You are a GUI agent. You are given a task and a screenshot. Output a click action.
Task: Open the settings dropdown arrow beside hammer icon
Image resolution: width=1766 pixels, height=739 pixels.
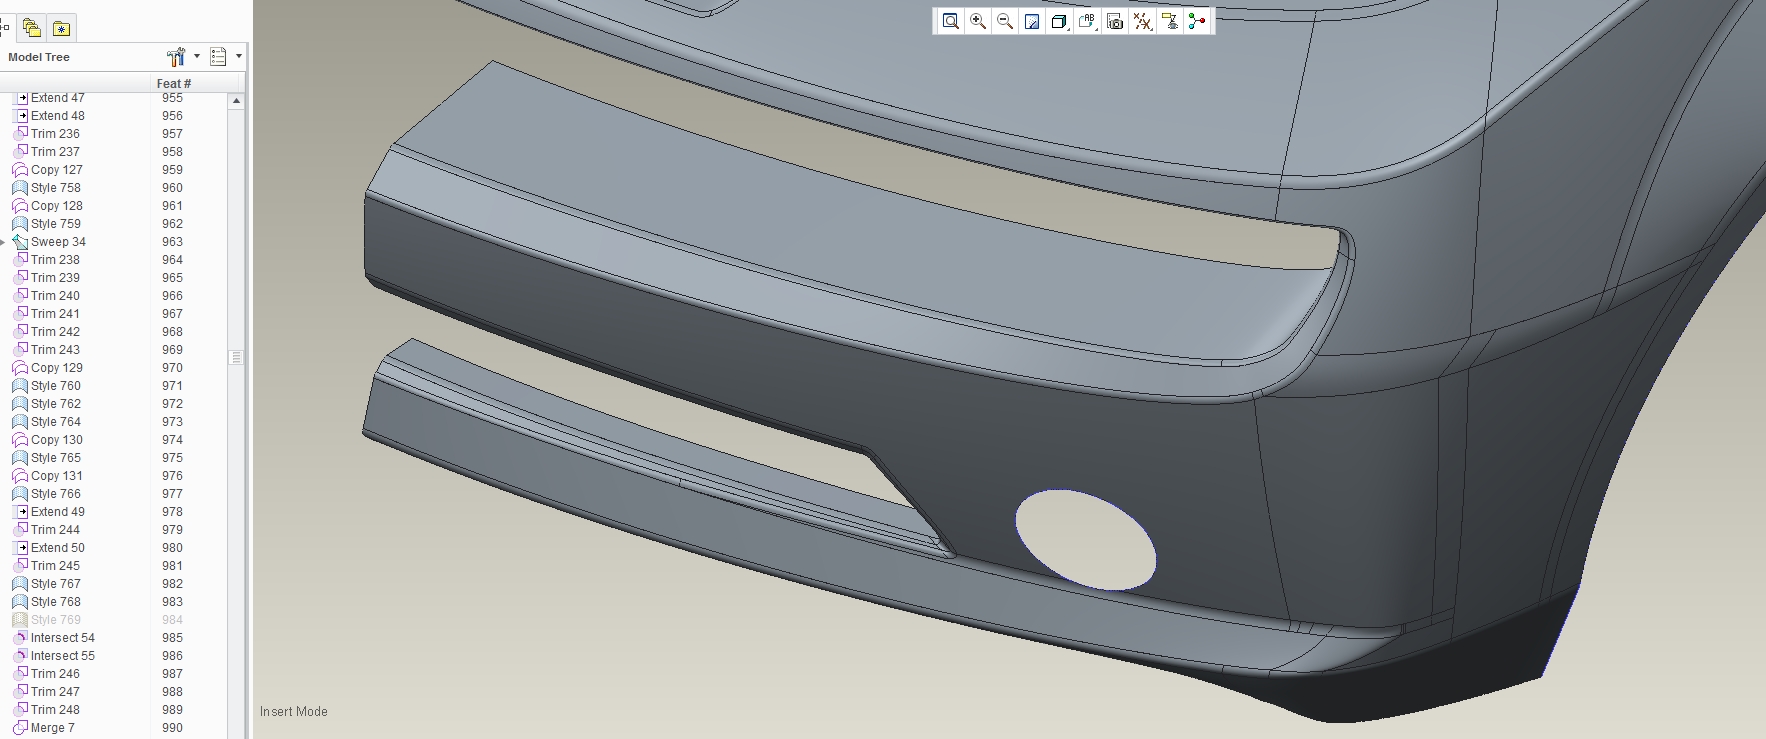tap(197, 57)
